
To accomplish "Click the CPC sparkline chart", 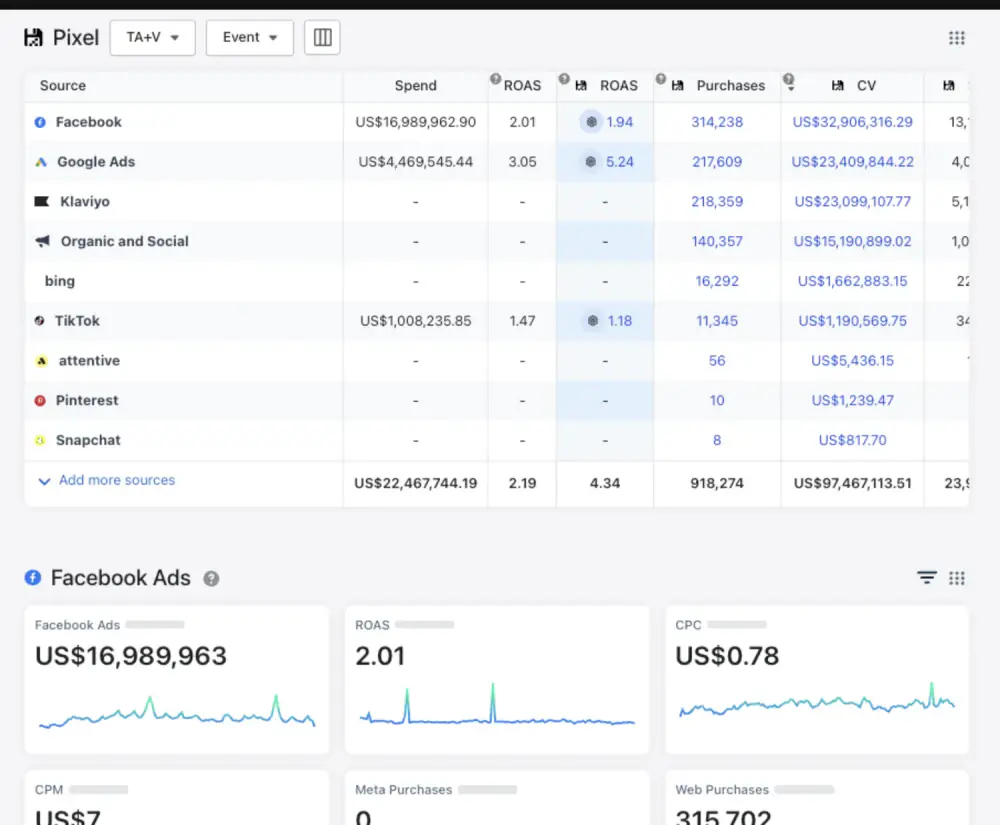I will [x=817, y=701].
